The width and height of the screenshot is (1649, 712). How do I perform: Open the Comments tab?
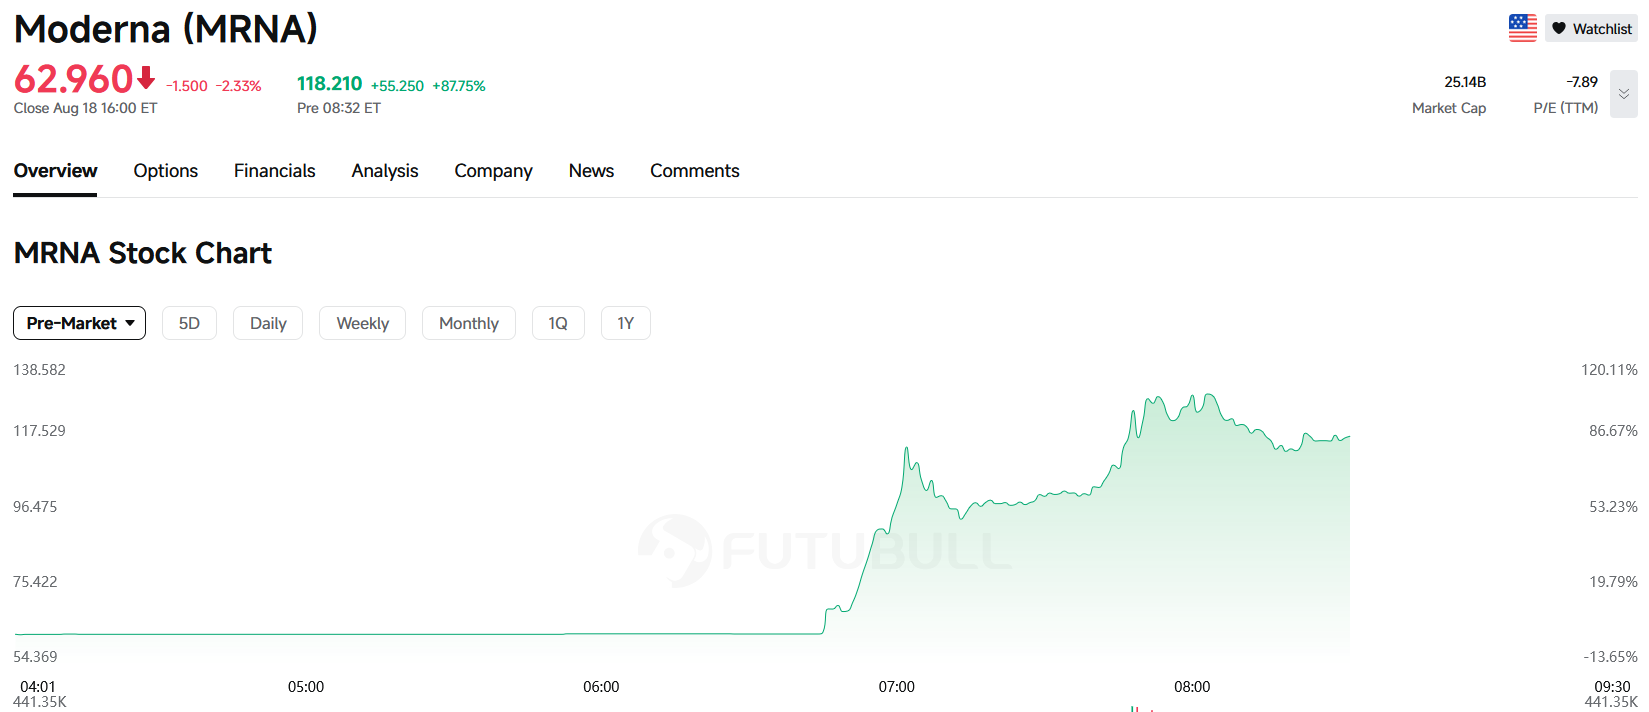(x=695, y=171)
